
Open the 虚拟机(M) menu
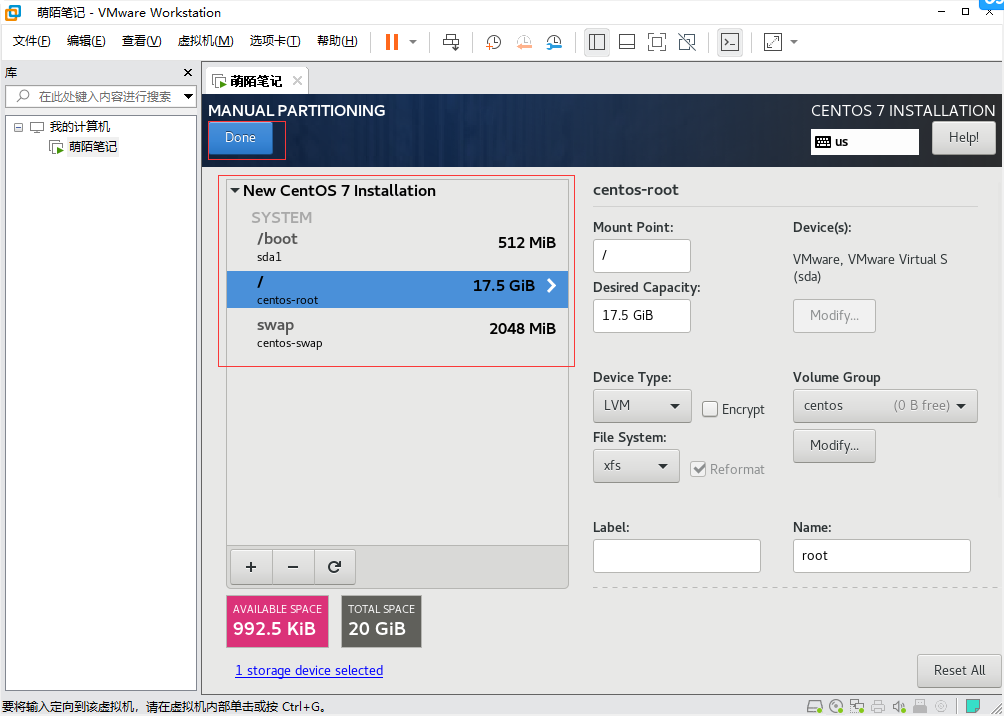(206, 41)
